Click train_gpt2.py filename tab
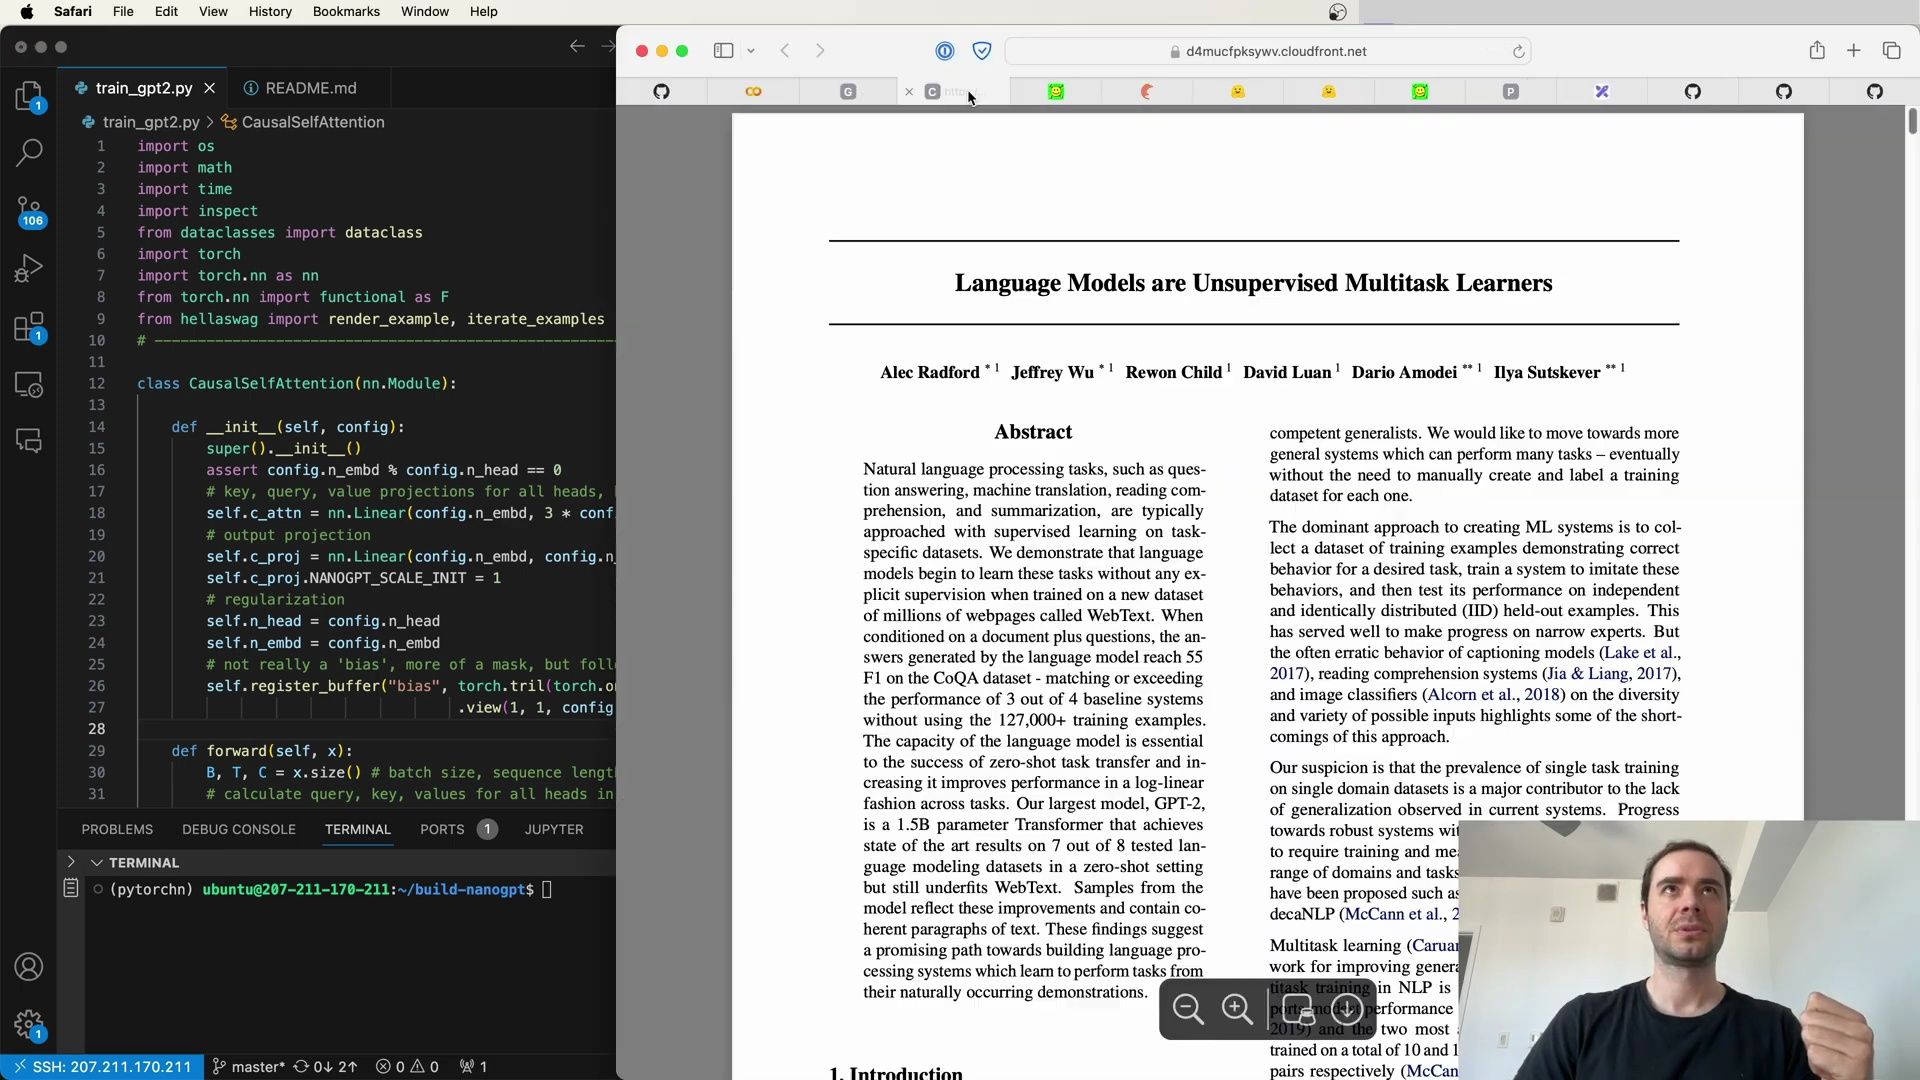This screenshot has width=1920, height=1080. point(144,87)
